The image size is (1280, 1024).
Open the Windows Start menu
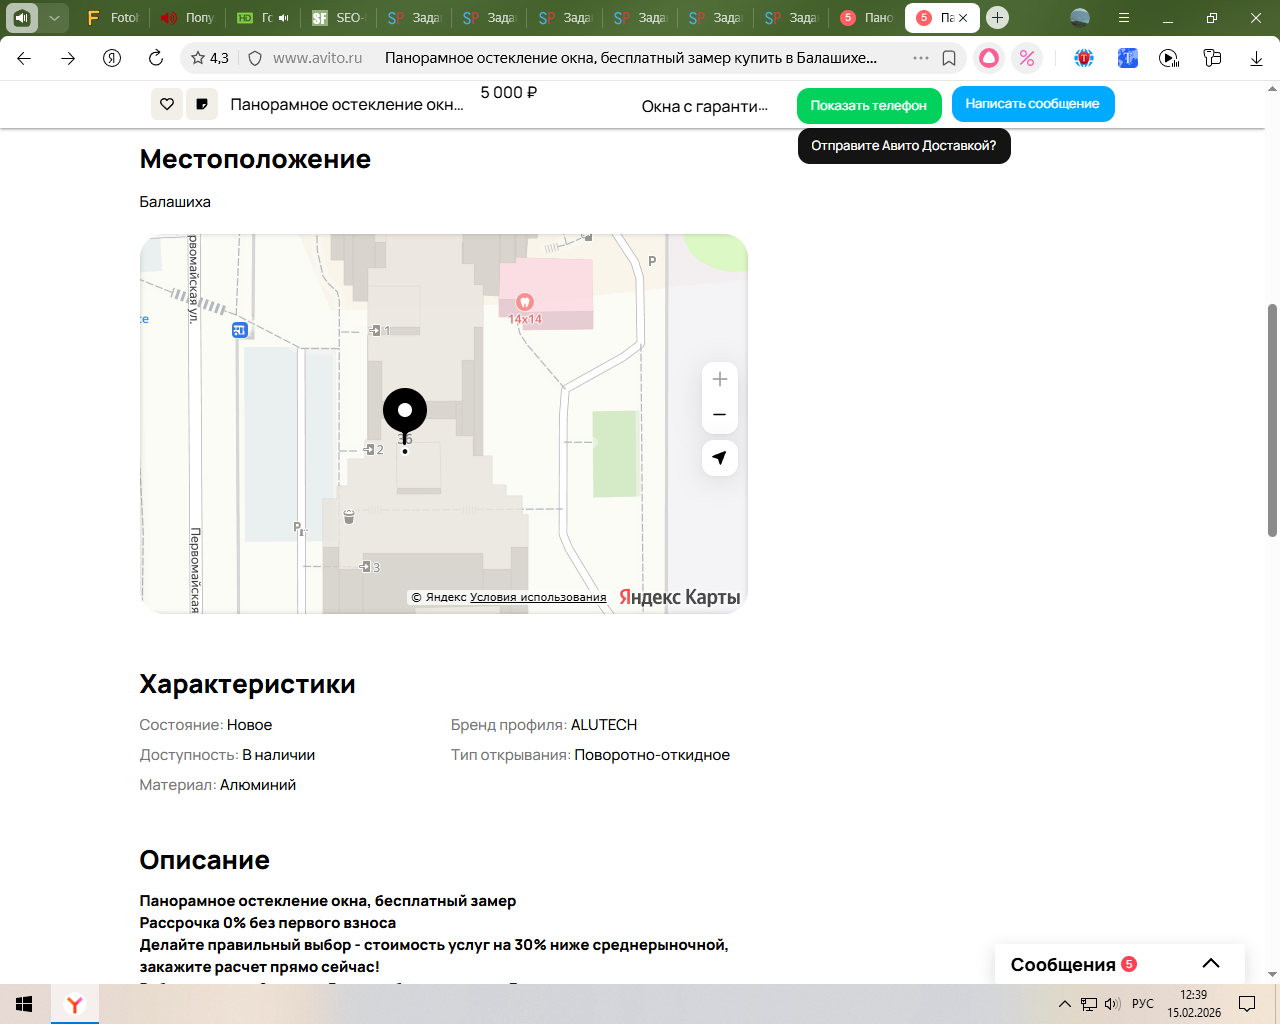(x=24, y=1004)
